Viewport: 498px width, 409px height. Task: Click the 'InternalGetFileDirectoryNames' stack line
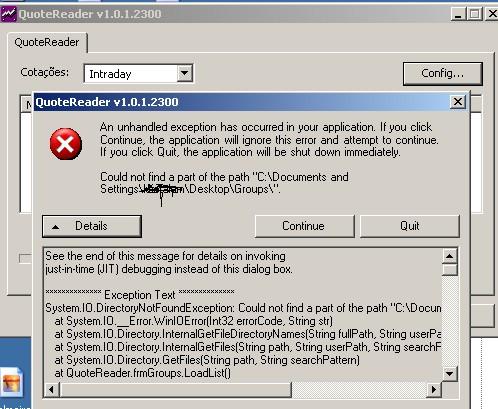(247, 334)
